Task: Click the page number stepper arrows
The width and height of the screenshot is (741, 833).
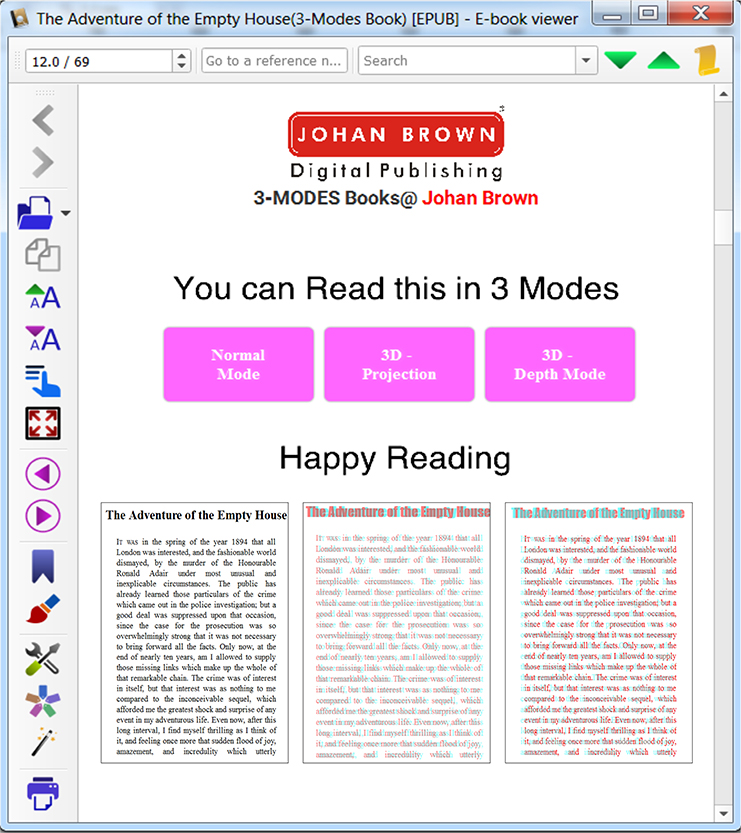Action: pos(181,61)
